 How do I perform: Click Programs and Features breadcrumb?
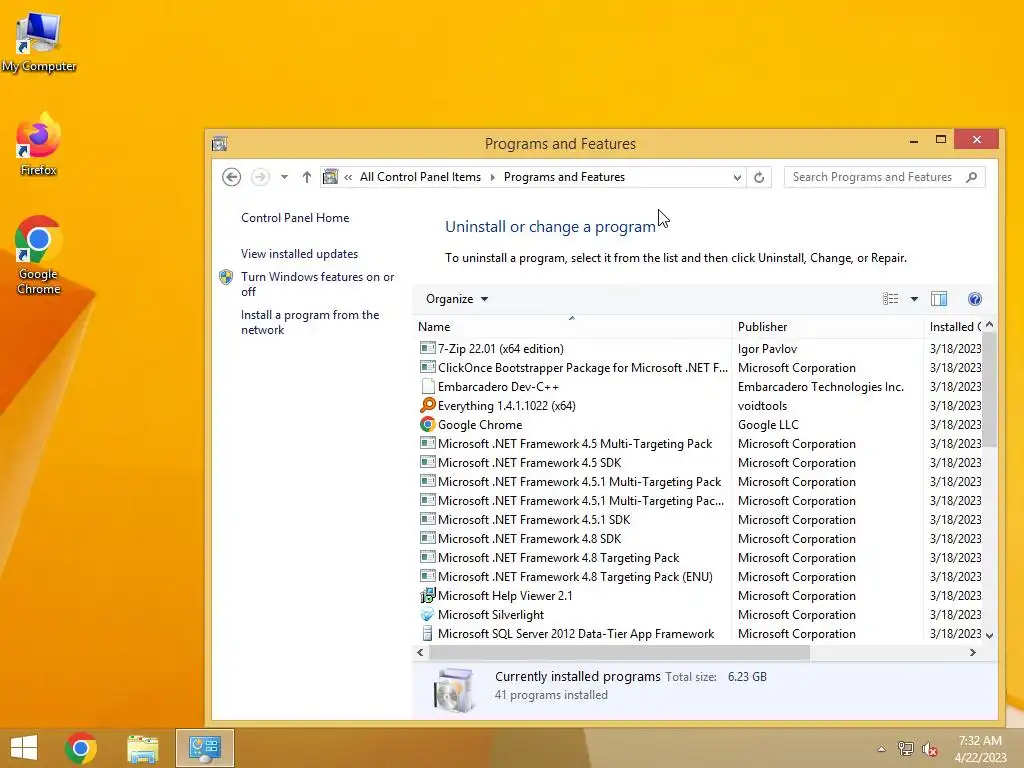(564, 177)
